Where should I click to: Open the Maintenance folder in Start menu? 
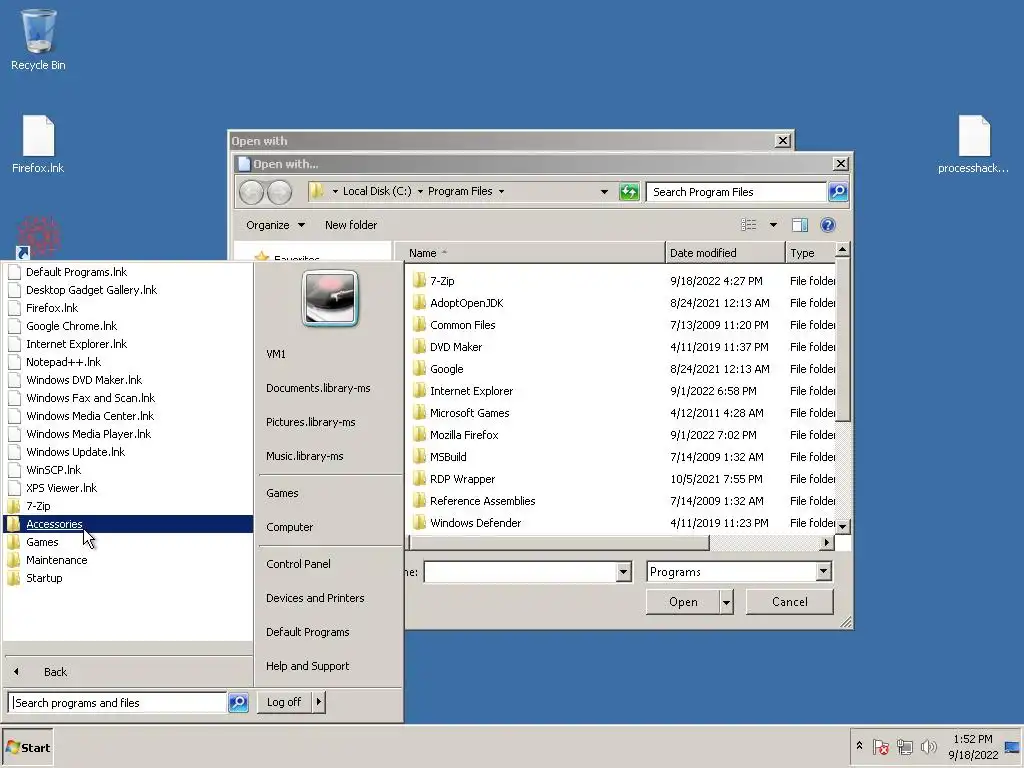56,560
